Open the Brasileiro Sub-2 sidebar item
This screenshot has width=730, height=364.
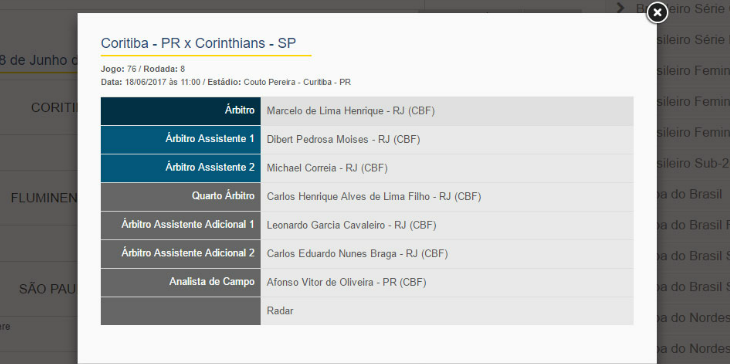(x=693, y=163)
